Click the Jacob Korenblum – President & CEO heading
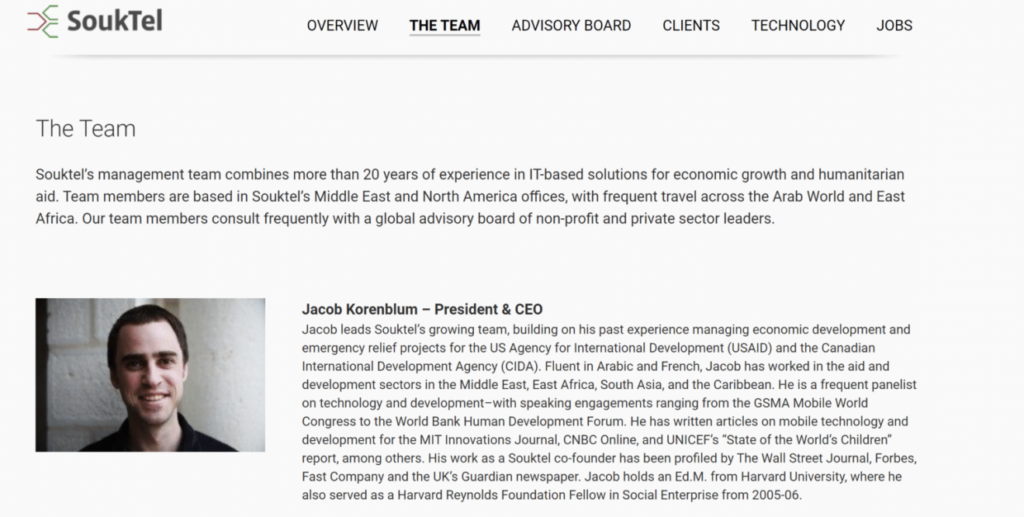The width and height of the screenshot is (1024, 517). click(422, 309)
